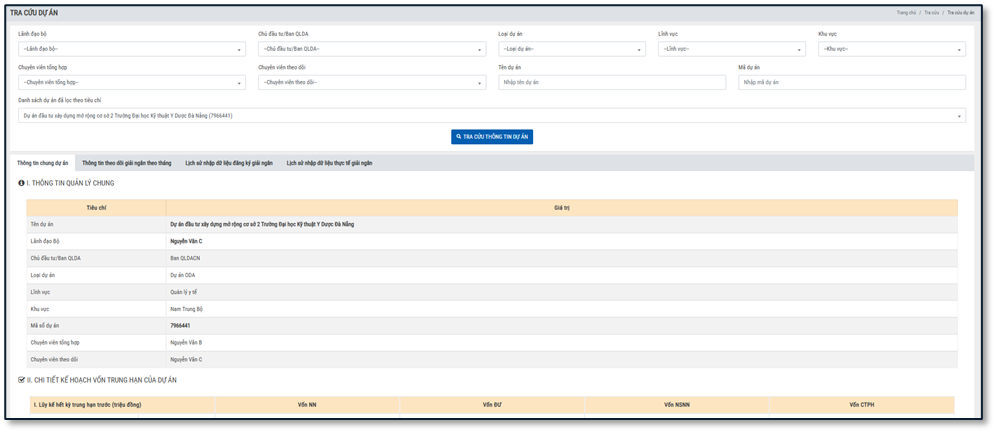The width and height of the screenshot is (996, 433).
Task: Click the Tra cứu breadcrumb link
Action: click(x=931, y=13)
